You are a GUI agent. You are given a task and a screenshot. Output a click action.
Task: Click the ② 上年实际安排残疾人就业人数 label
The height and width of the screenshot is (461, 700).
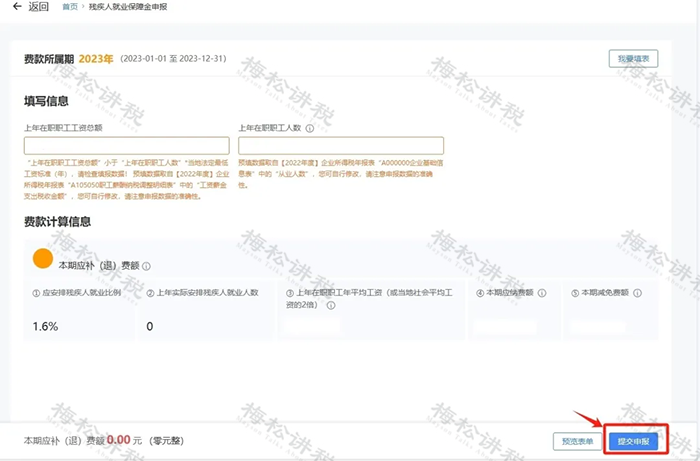pyautogui.click(x=202, y=293)
